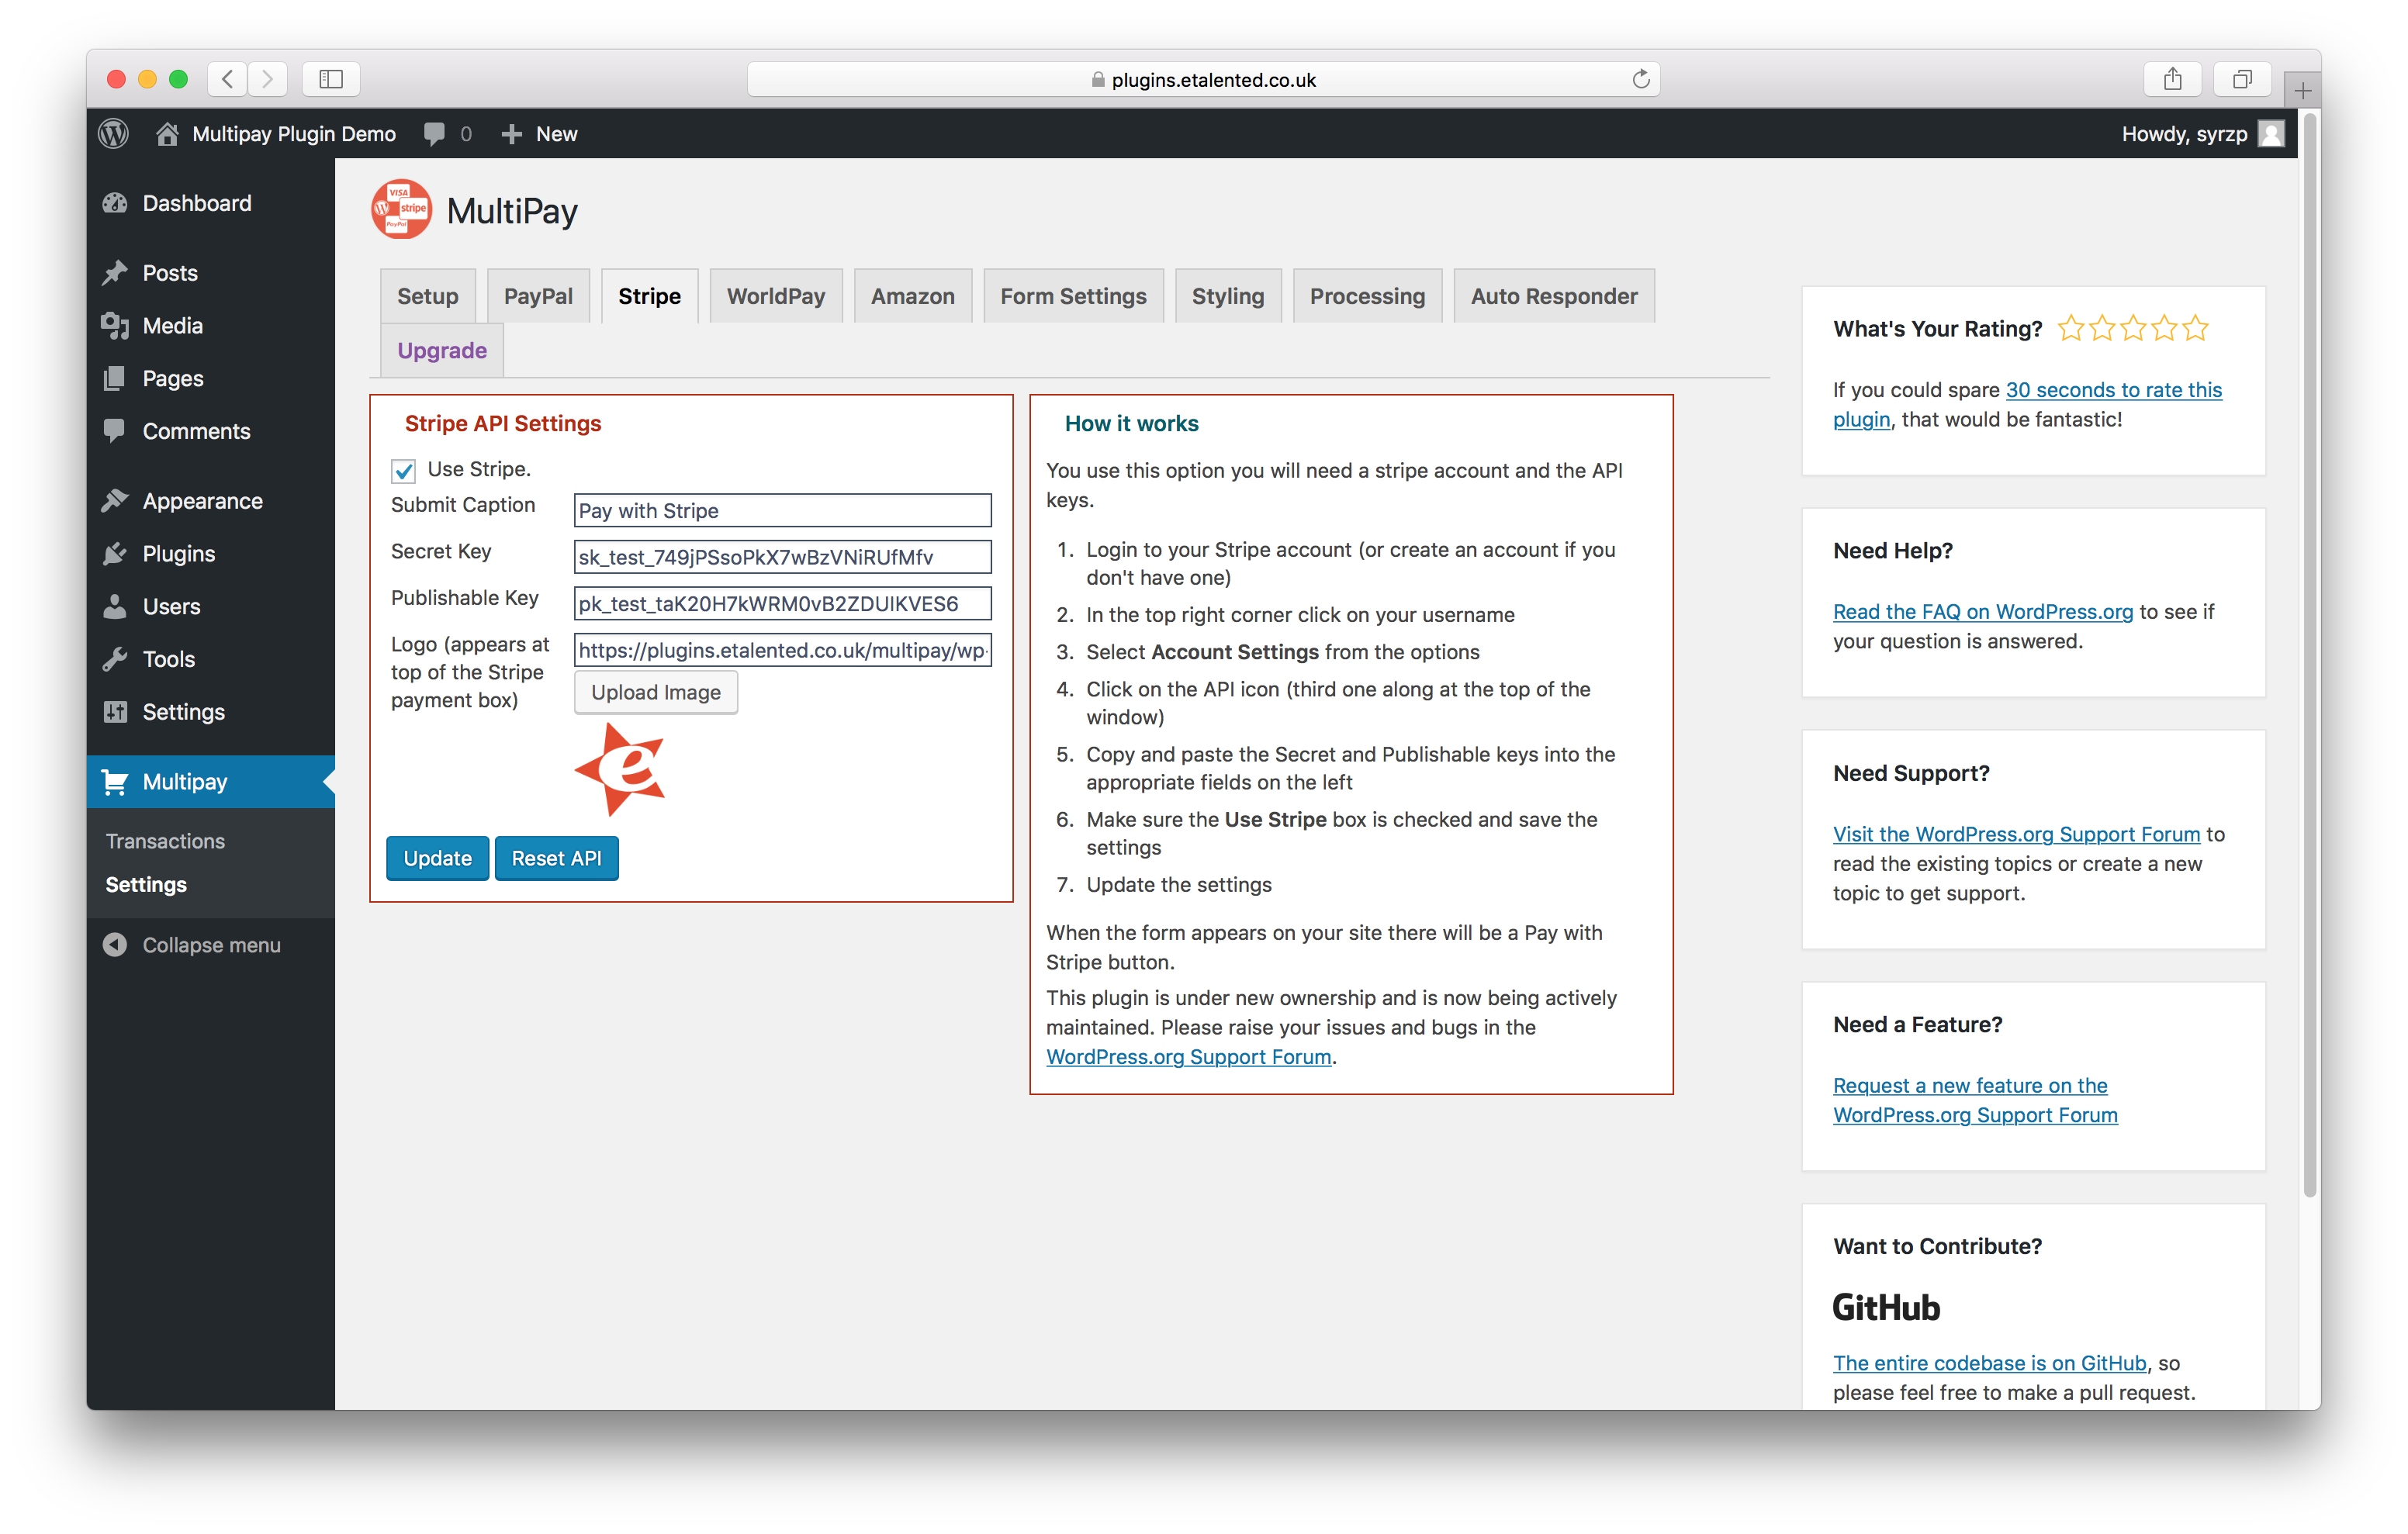The width and height of the screenshot is (2408, 1534).
Task: Click the Dashboard gauge icon in sidebar
Action: [116, 203]
